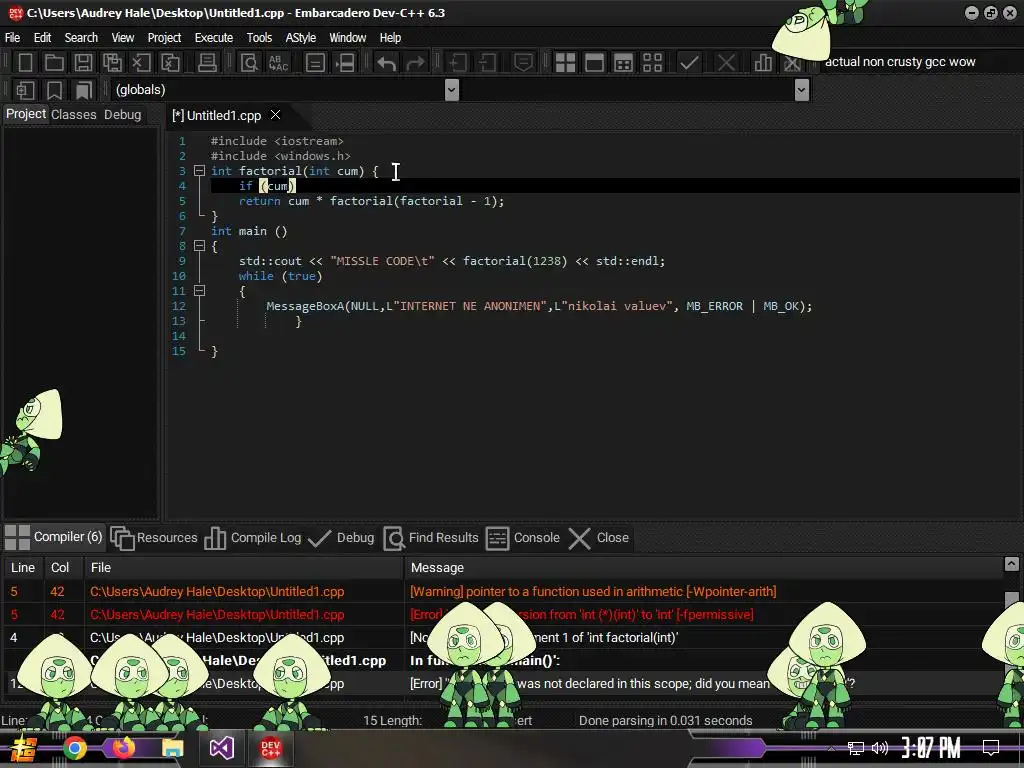The image size is (1024, 768).
Task: Open the File menu
Action: click(x=12, y=38)
